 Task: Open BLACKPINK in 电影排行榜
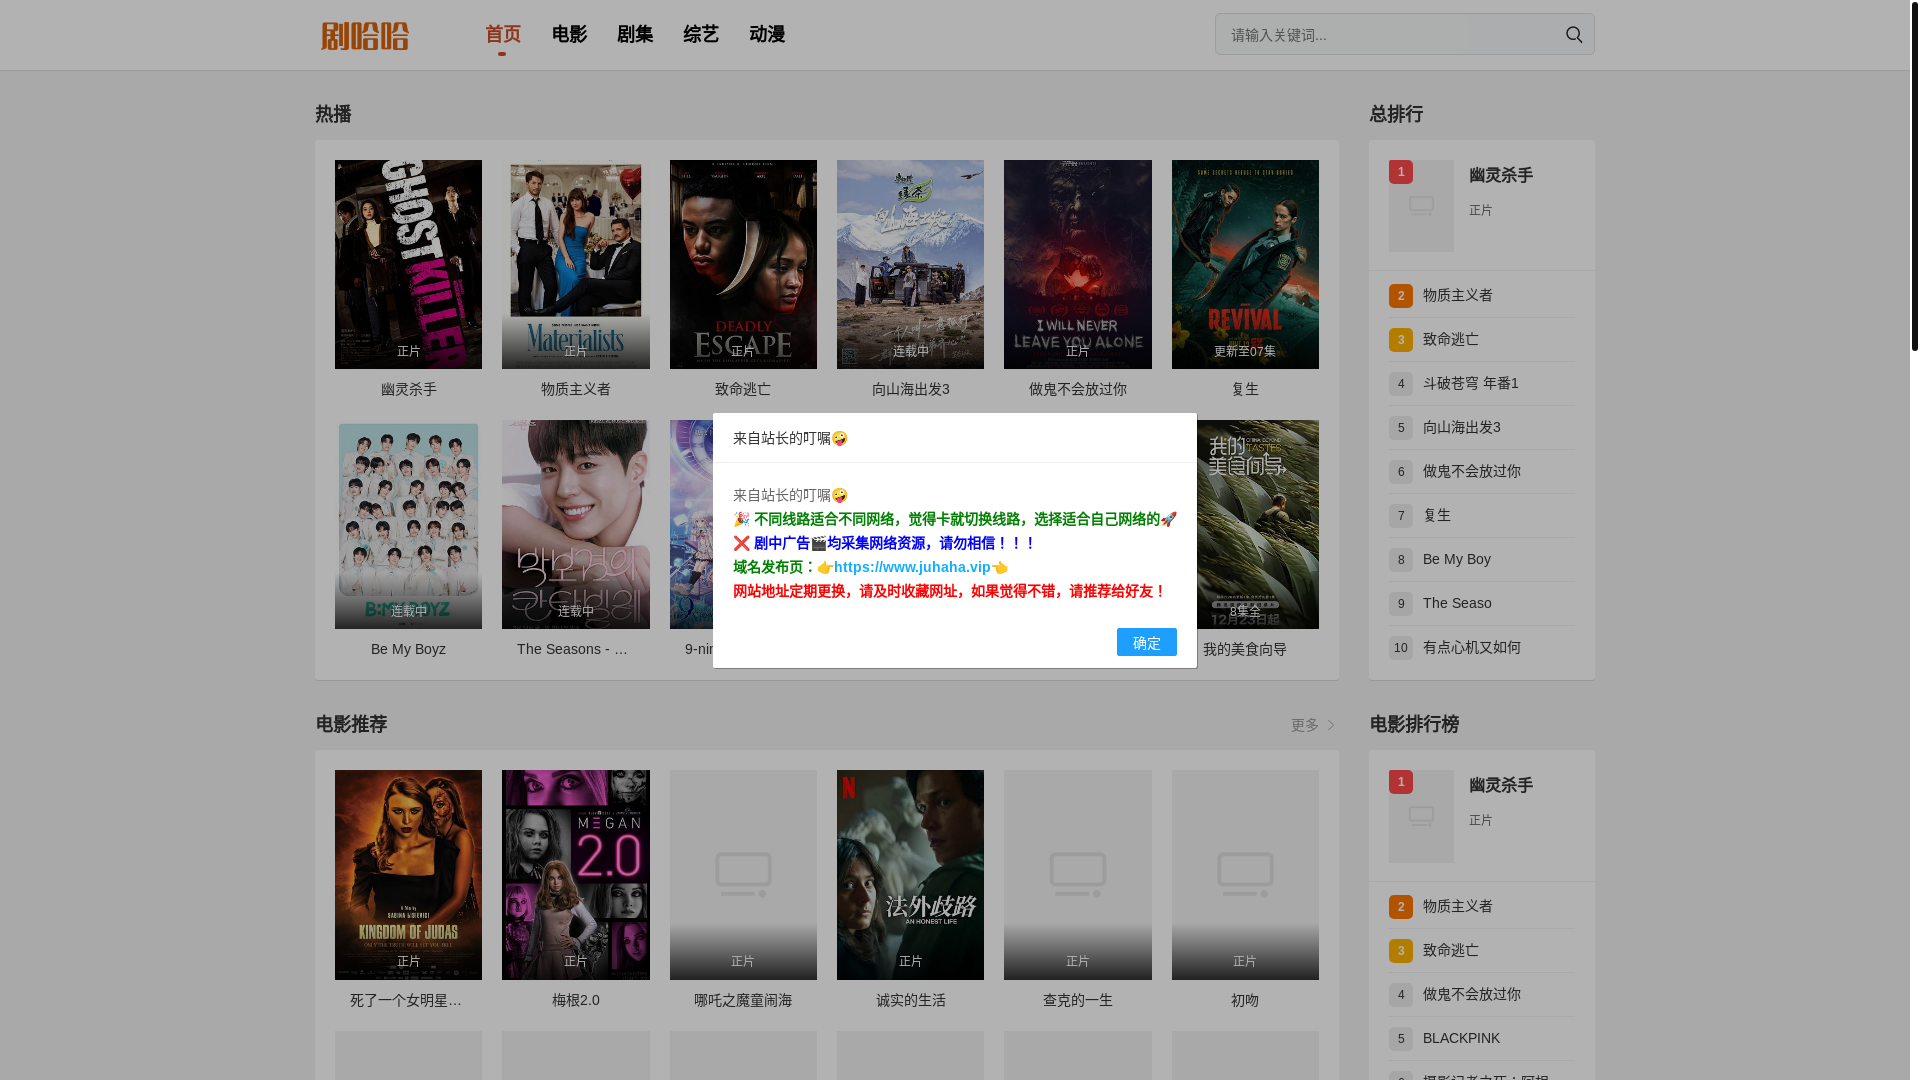(1461, 1038)
